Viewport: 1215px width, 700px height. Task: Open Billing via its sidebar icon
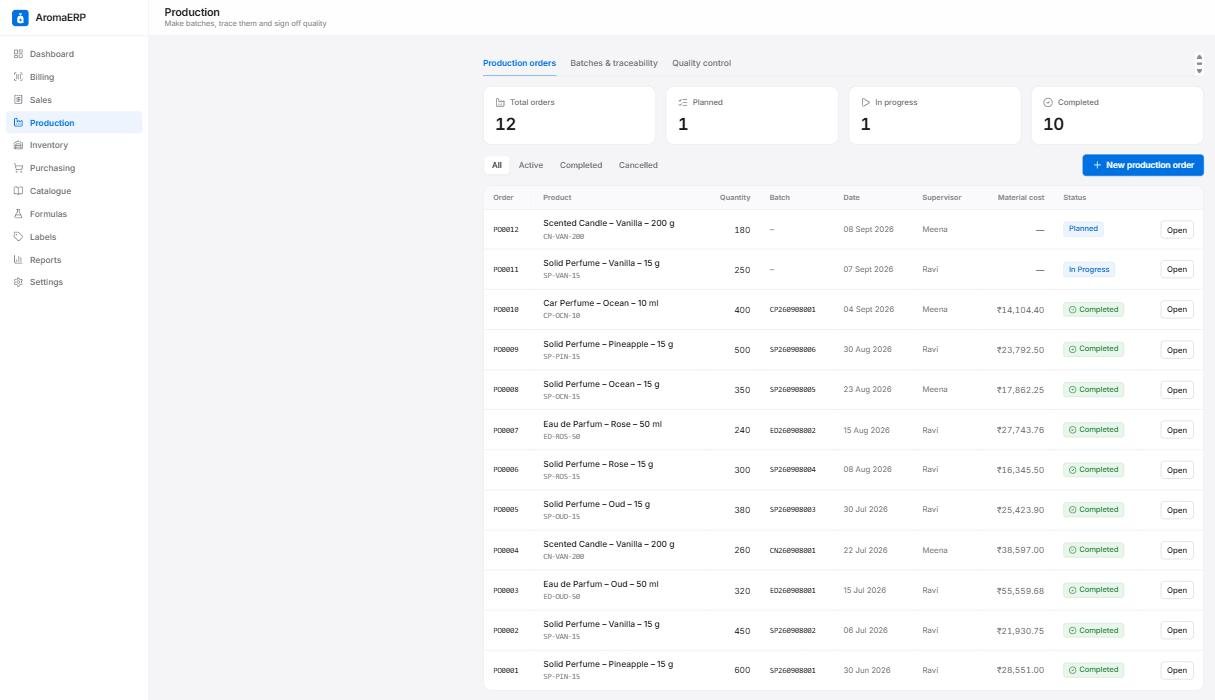[18, 77]
